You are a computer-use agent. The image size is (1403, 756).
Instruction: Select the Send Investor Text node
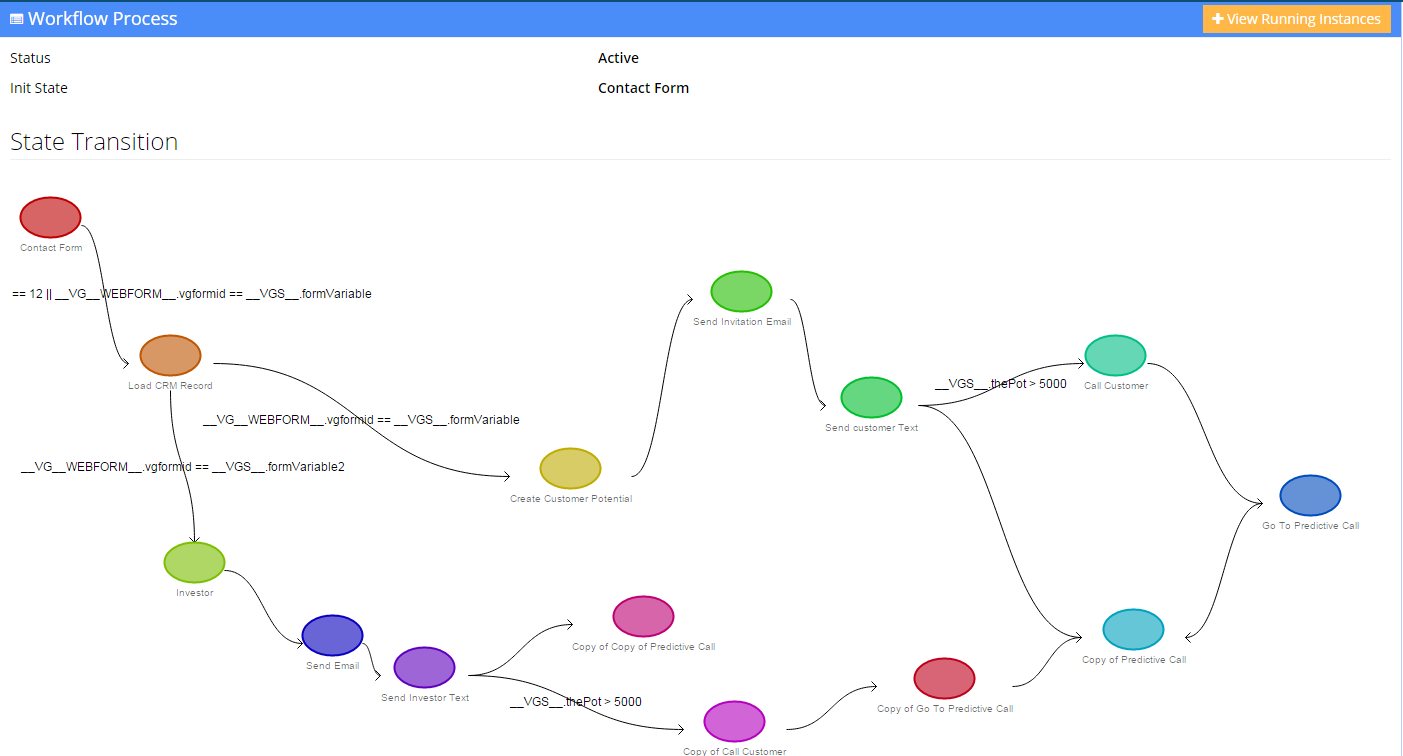pos(424,666)
